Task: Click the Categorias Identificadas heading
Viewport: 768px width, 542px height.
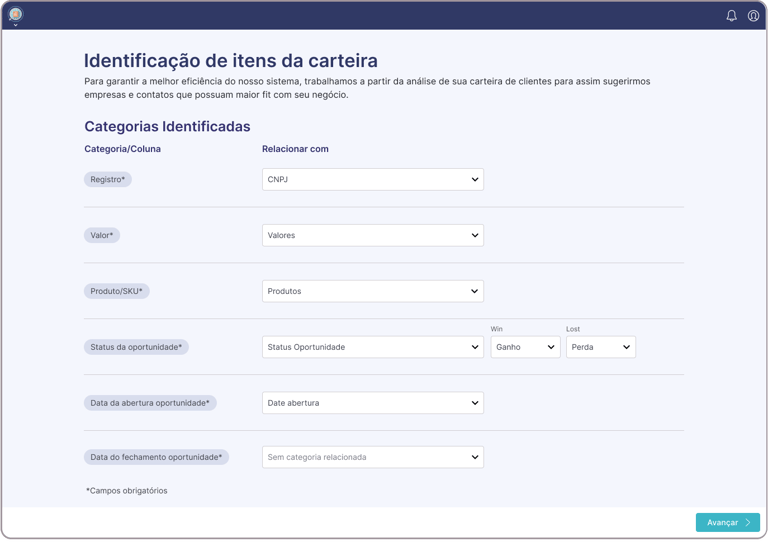Action: (167, 127)
